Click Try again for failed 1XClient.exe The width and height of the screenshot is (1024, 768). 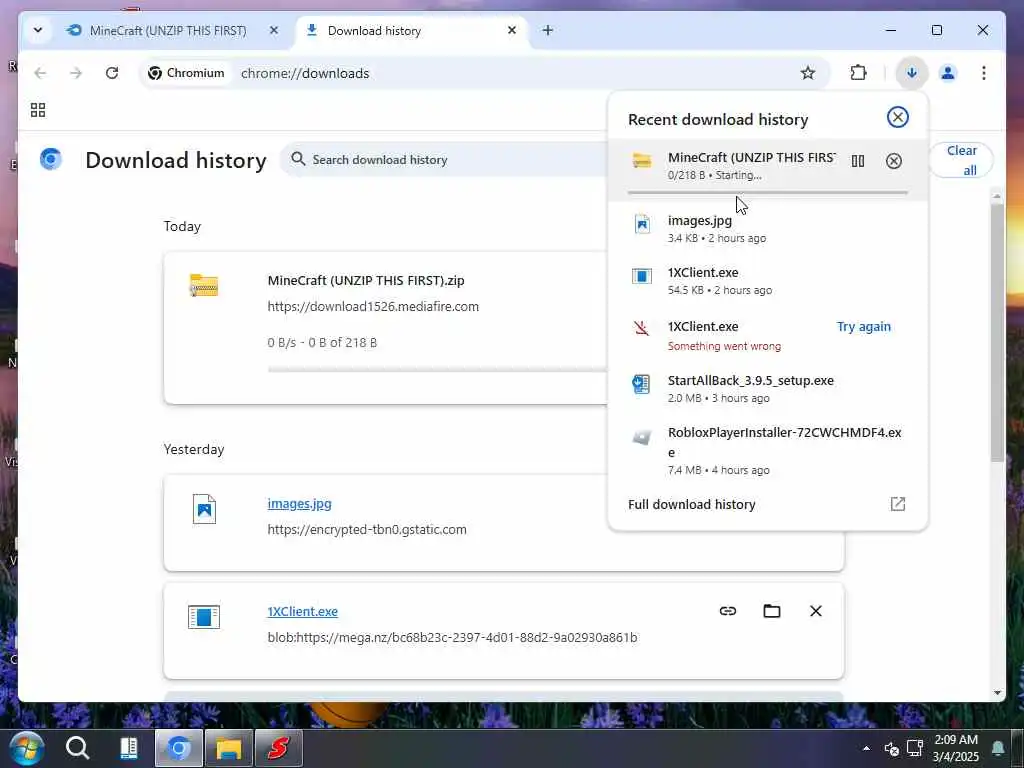click(863, 327)
